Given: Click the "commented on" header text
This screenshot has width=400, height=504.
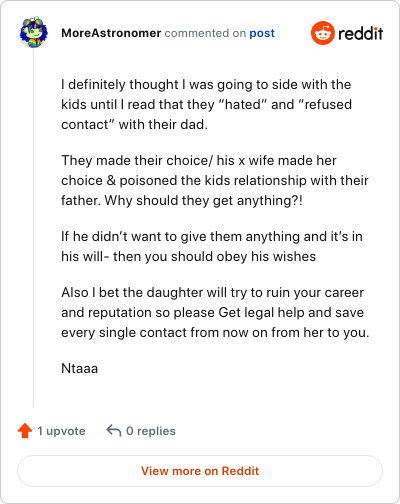Looking at the screenshot, I should [205, 33].
